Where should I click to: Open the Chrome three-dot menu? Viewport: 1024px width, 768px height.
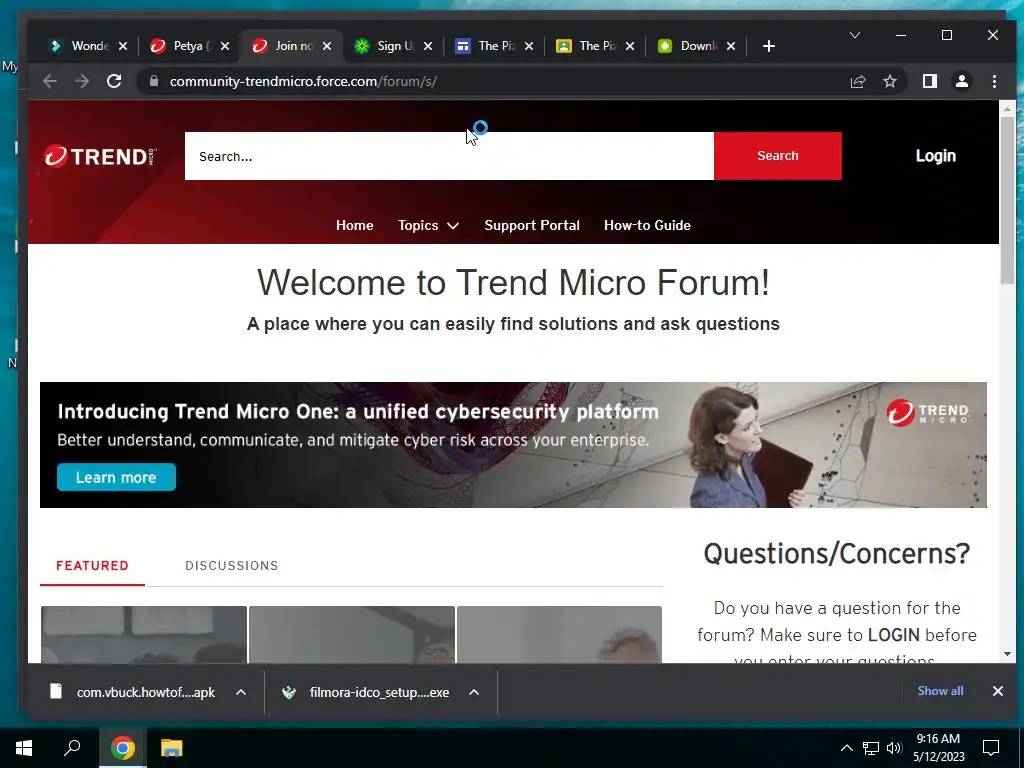coord(994,81)
